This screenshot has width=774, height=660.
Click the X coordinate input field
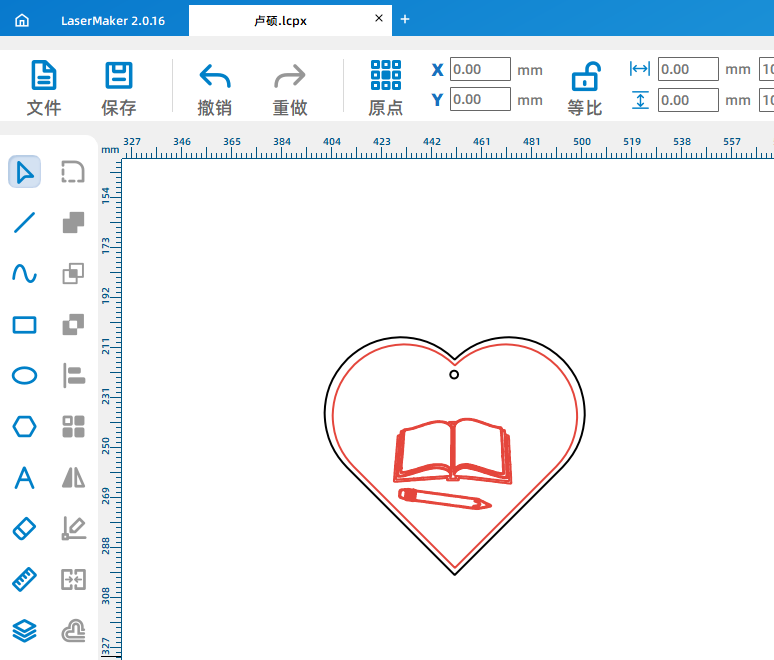480,69
